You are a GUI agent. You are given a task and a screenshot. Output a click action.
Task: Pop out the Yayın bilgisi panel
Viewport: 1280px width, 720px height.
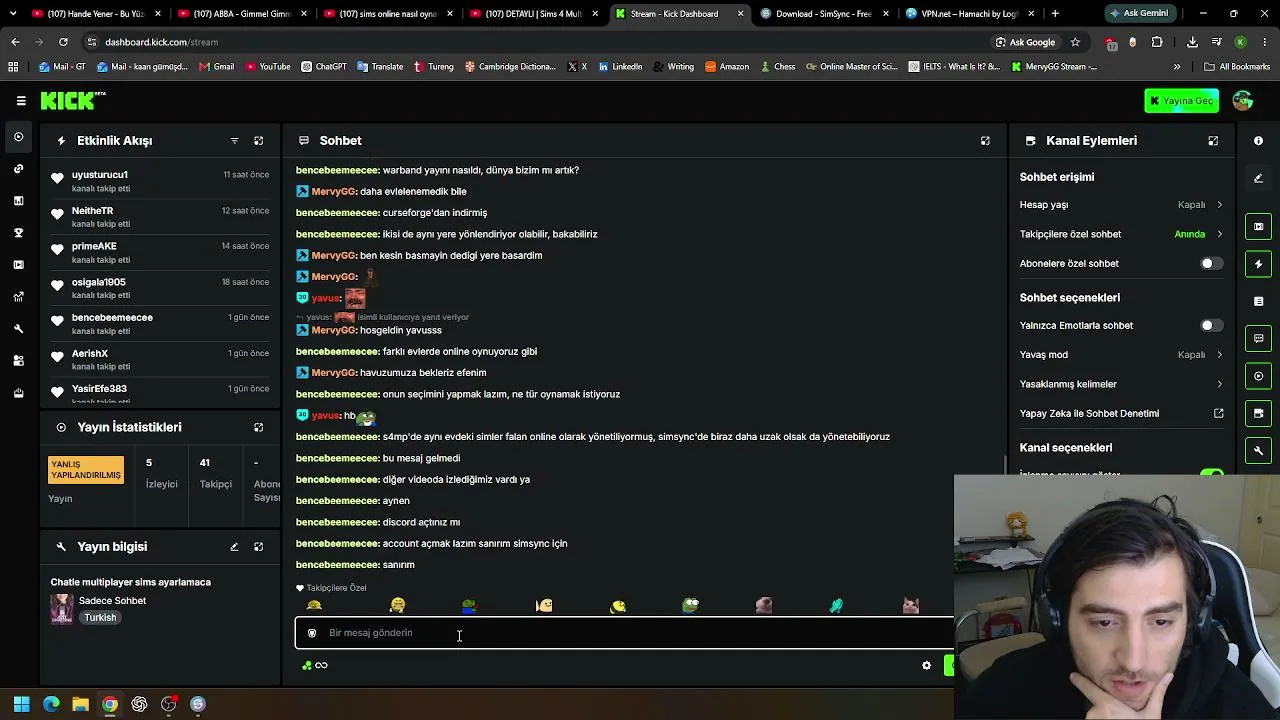(258, 547)
